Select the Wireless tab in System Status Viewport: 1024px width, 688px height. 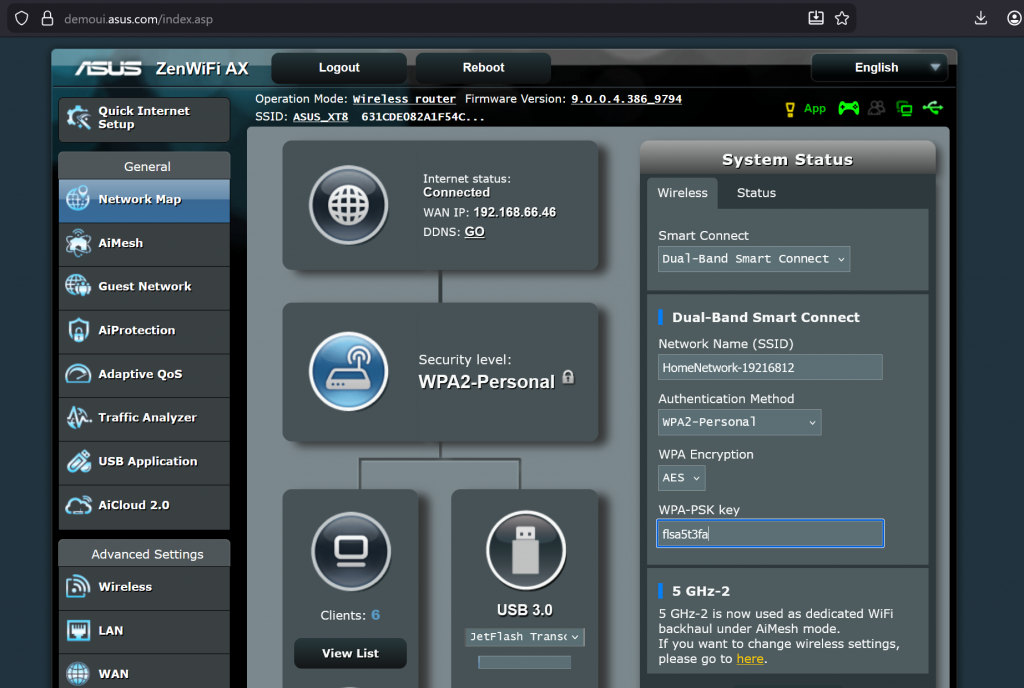(x=682, y=192)
